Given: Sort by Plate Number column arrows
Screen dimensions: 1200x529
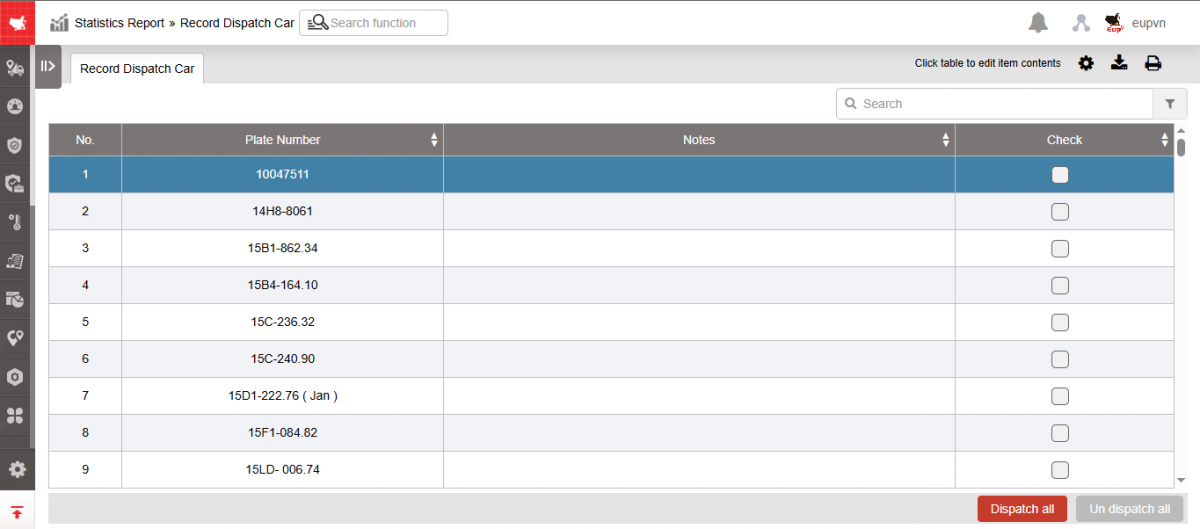Looking at the screenshot, I should [434, 140].
